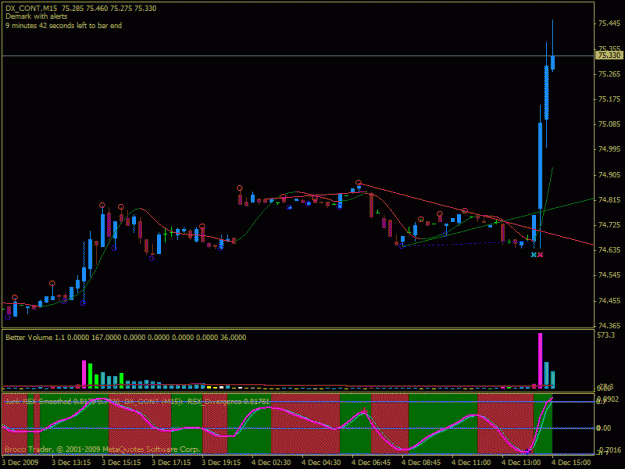The image size is (625, 469).
Task: Click the 75.445 price axis label
Action: [609, 24]
